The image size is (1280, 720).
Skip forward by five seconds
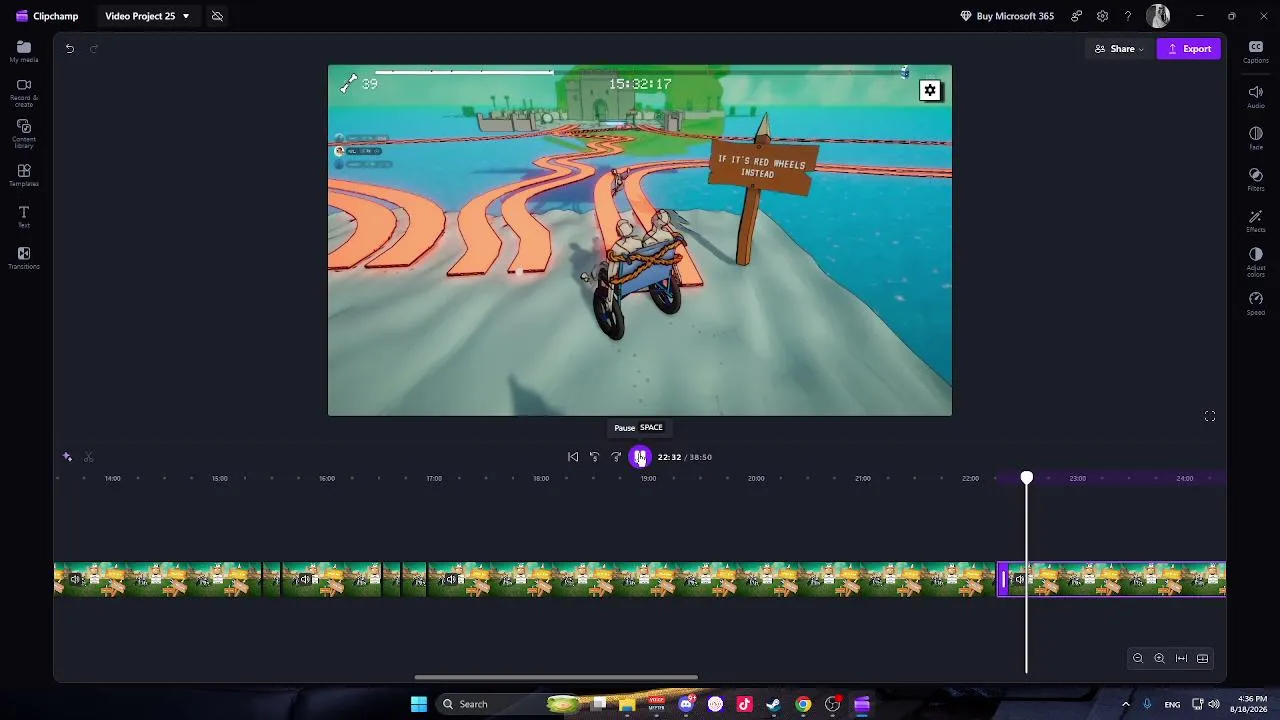[x=616, y=457]
